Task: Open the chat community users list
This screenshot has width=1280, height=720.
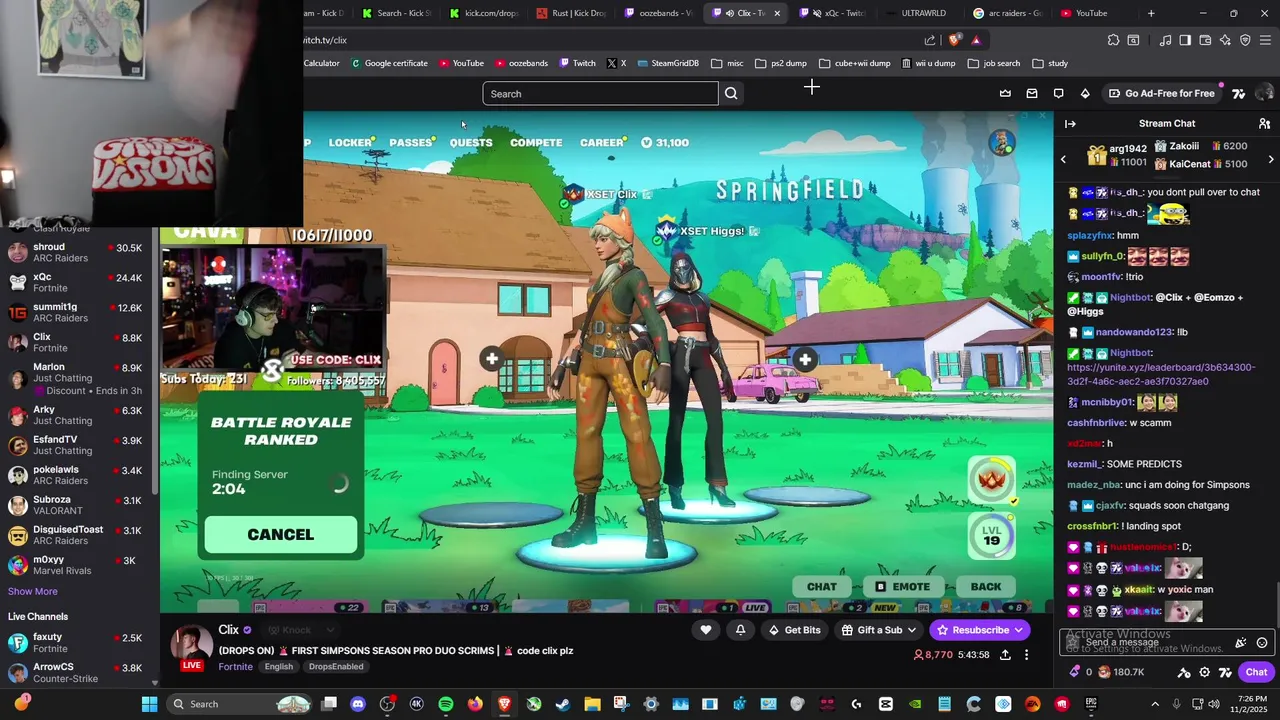Action: pyautogui.click(x=1264, y=123)
